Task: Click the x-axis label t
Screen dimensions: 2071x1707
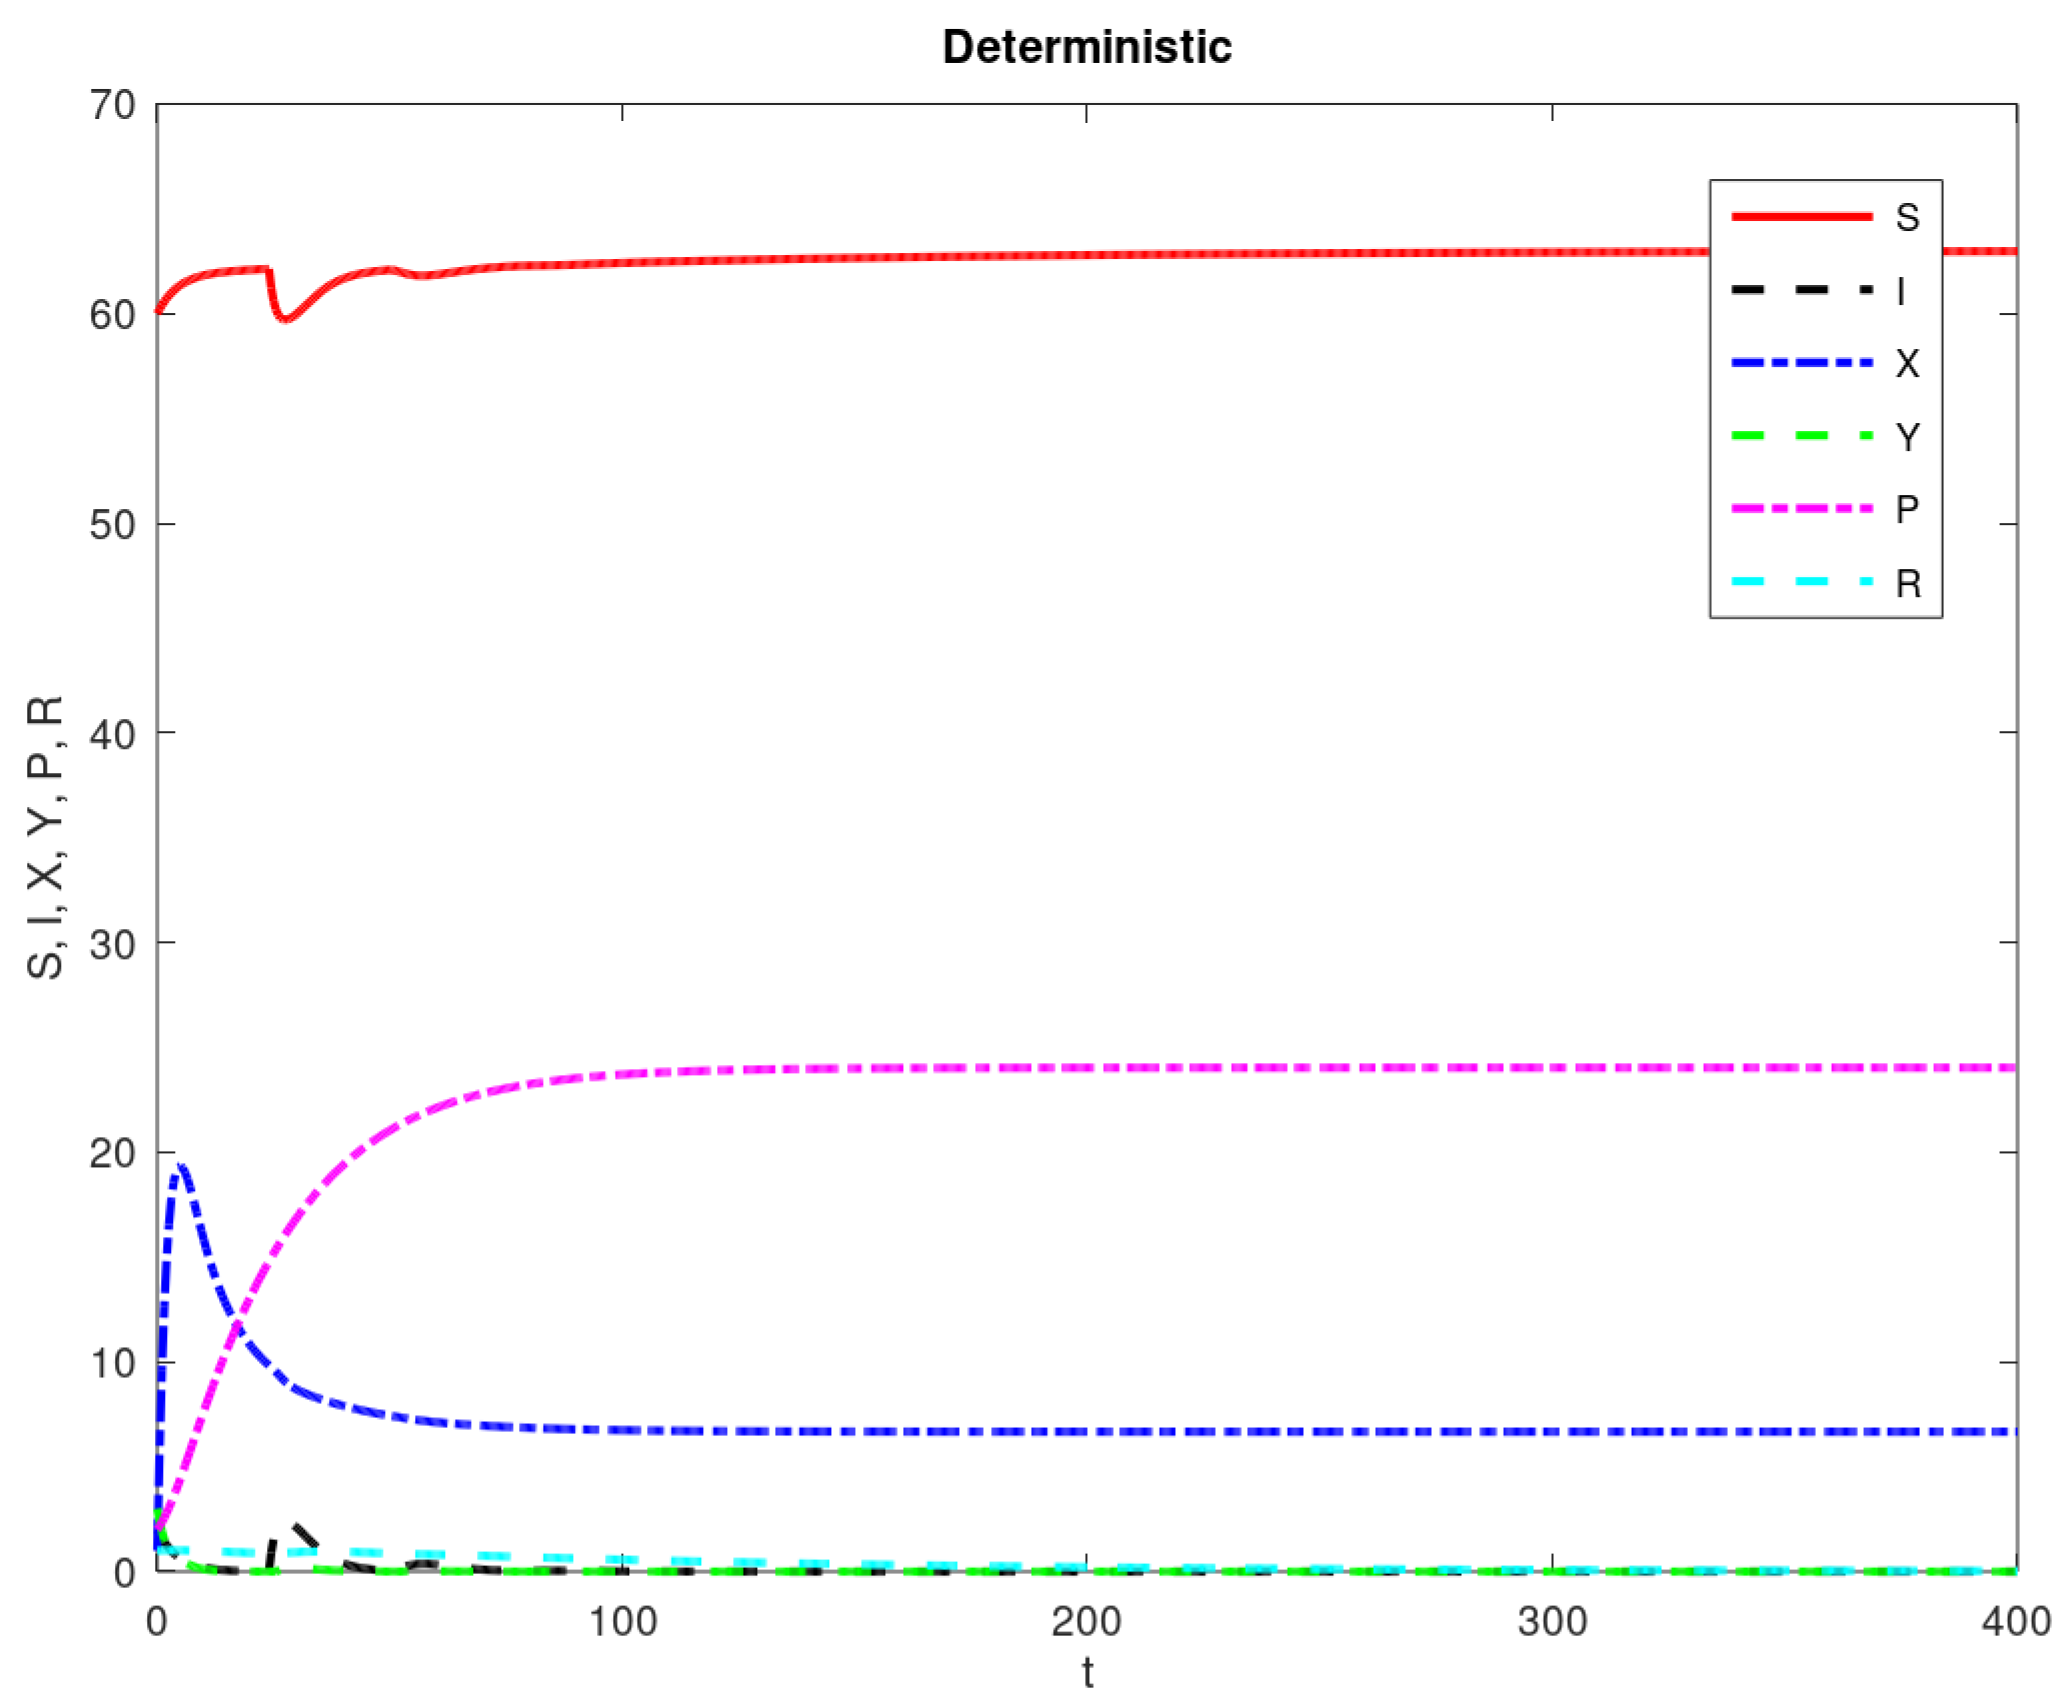Action: tap(1087, 1674)
